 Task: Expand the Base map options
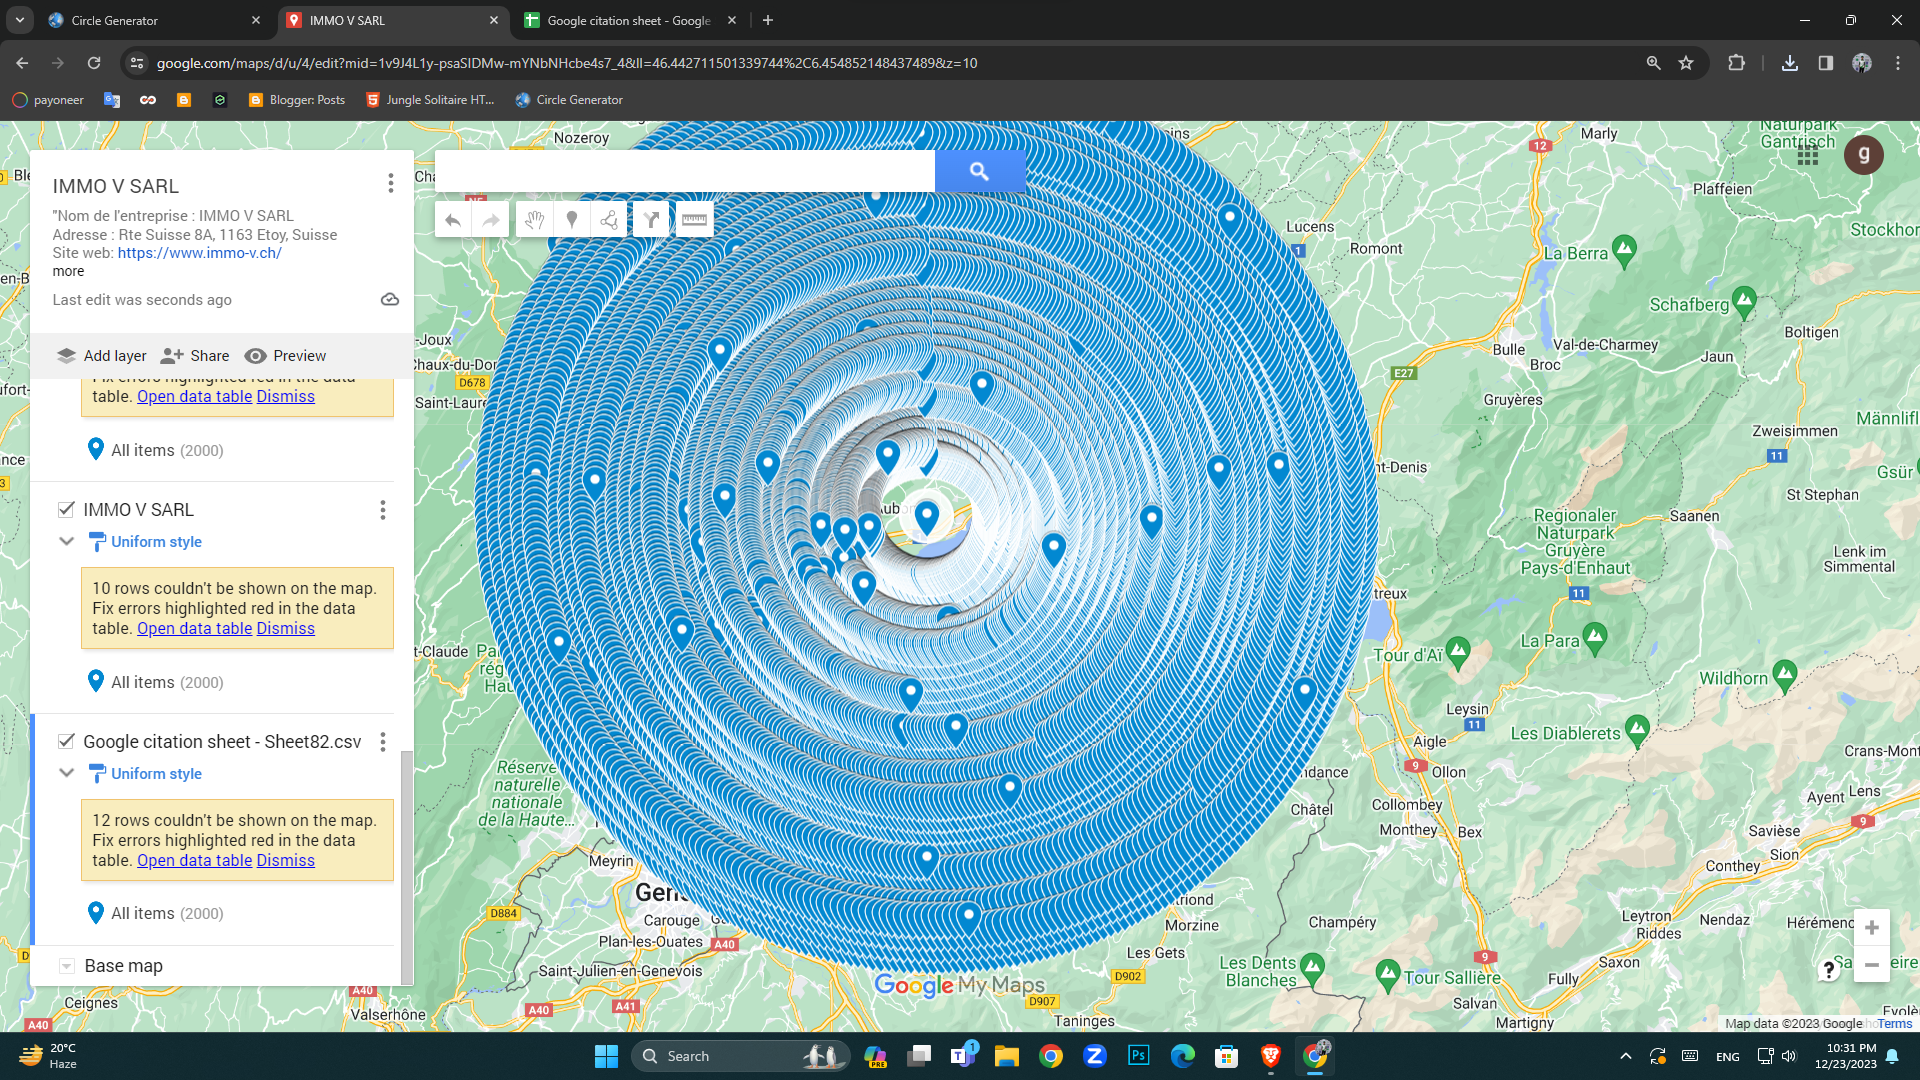coord(66,966)
